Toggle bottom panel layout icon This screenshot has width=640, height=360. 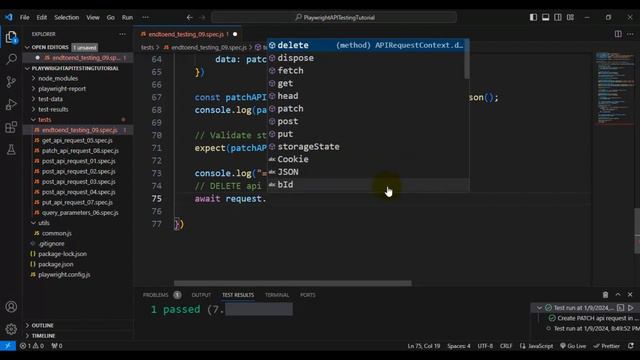[545, 17]
